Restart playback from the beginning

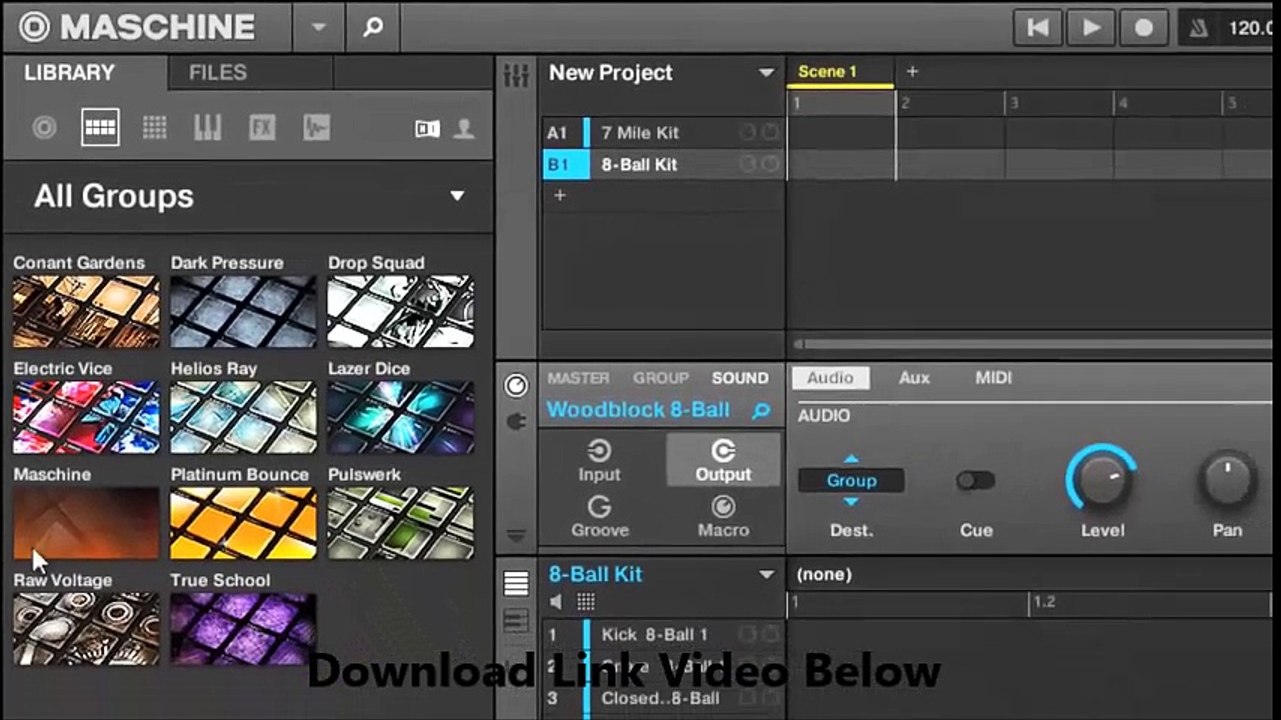pos(1038,27)
